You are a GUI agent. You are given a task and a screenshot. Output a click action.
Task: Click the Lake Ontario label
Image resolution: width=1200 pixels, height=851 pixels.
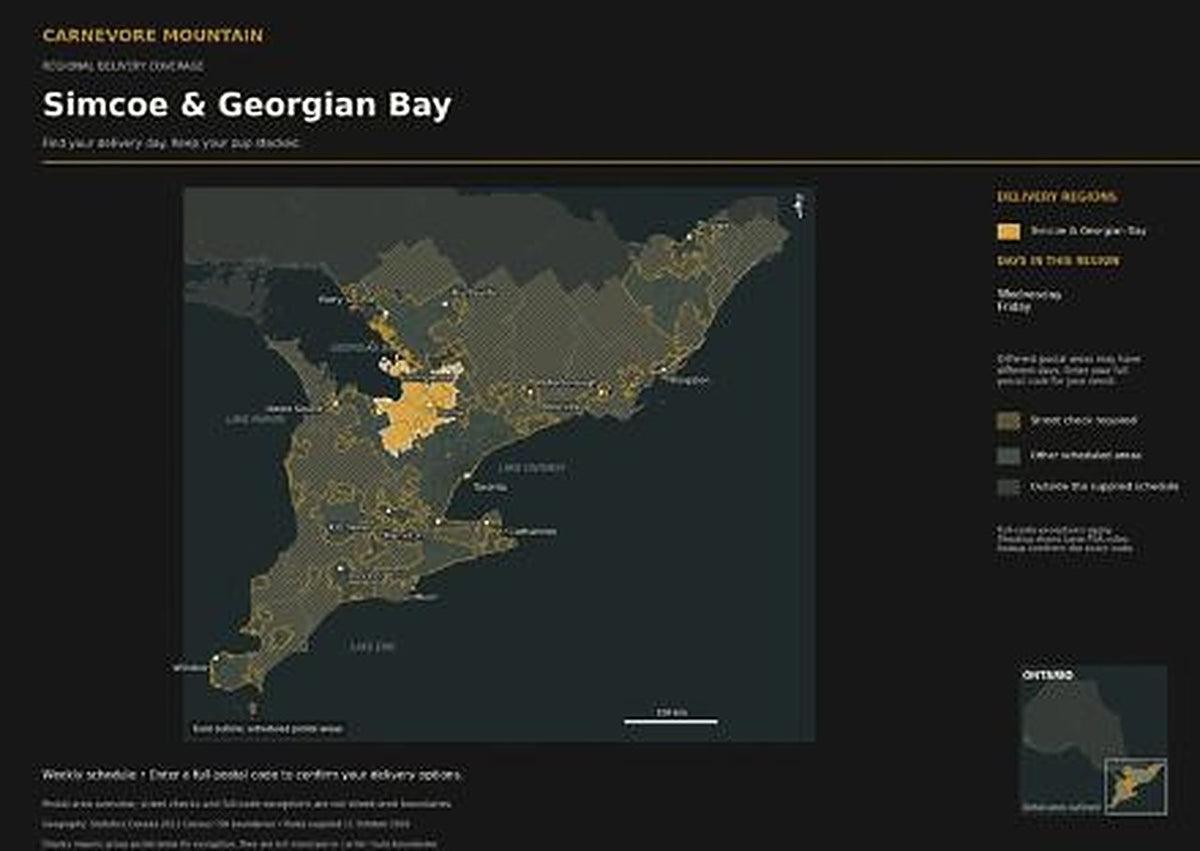coord(531,468)
